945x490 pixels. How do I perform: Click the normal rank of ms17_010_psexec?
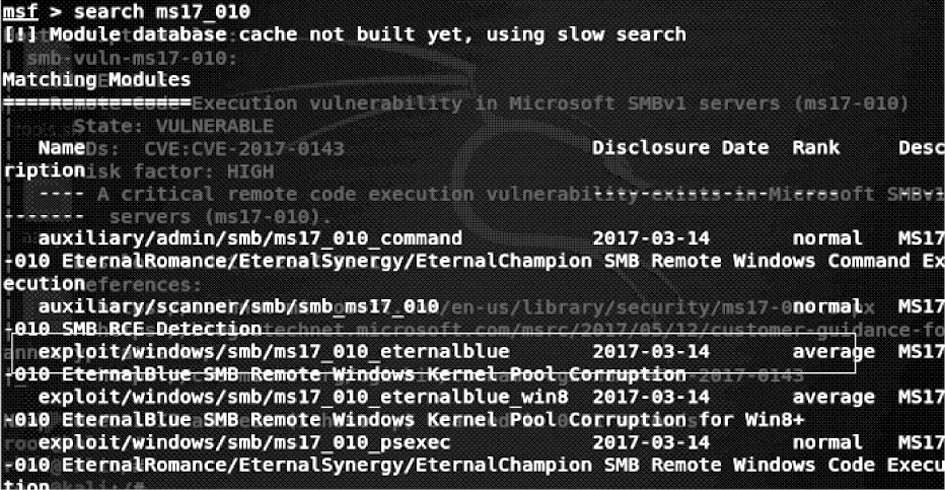pos(827,443)
